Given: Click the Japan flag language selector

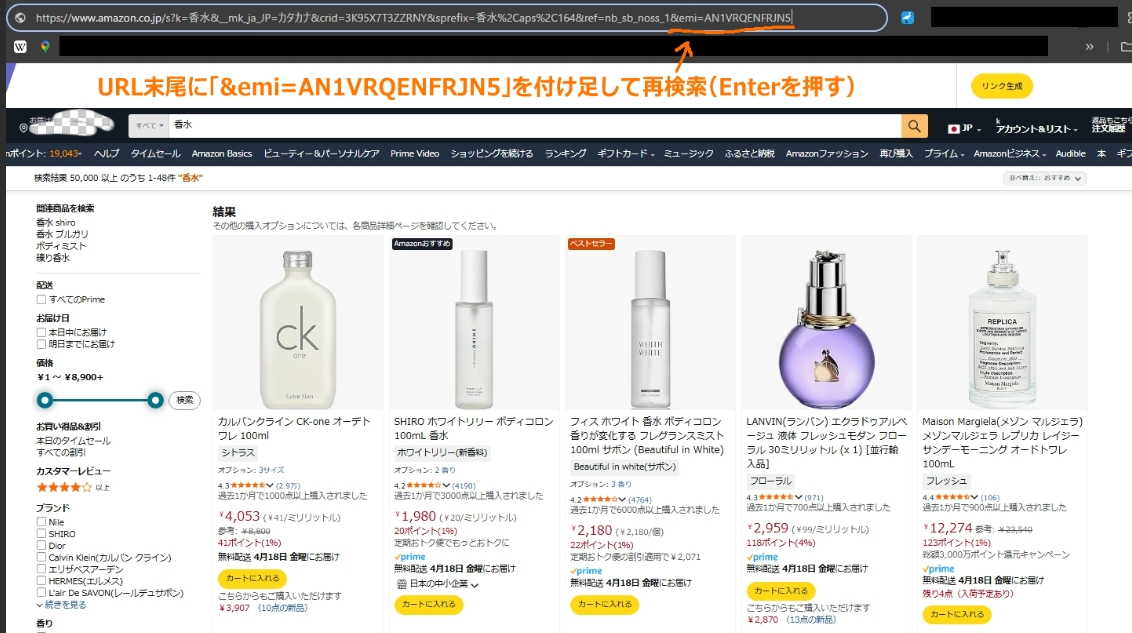Looking at the screenshot, I should click(x=964, y=128).
